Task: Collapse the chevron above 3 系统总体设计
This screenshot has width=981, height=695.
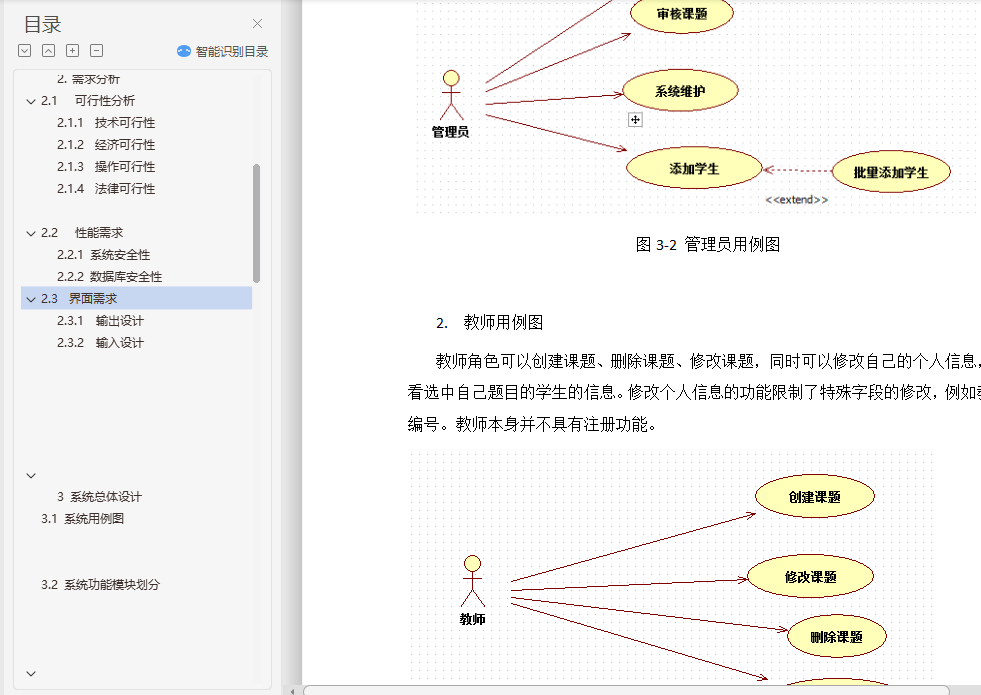Action: [31, 475]
